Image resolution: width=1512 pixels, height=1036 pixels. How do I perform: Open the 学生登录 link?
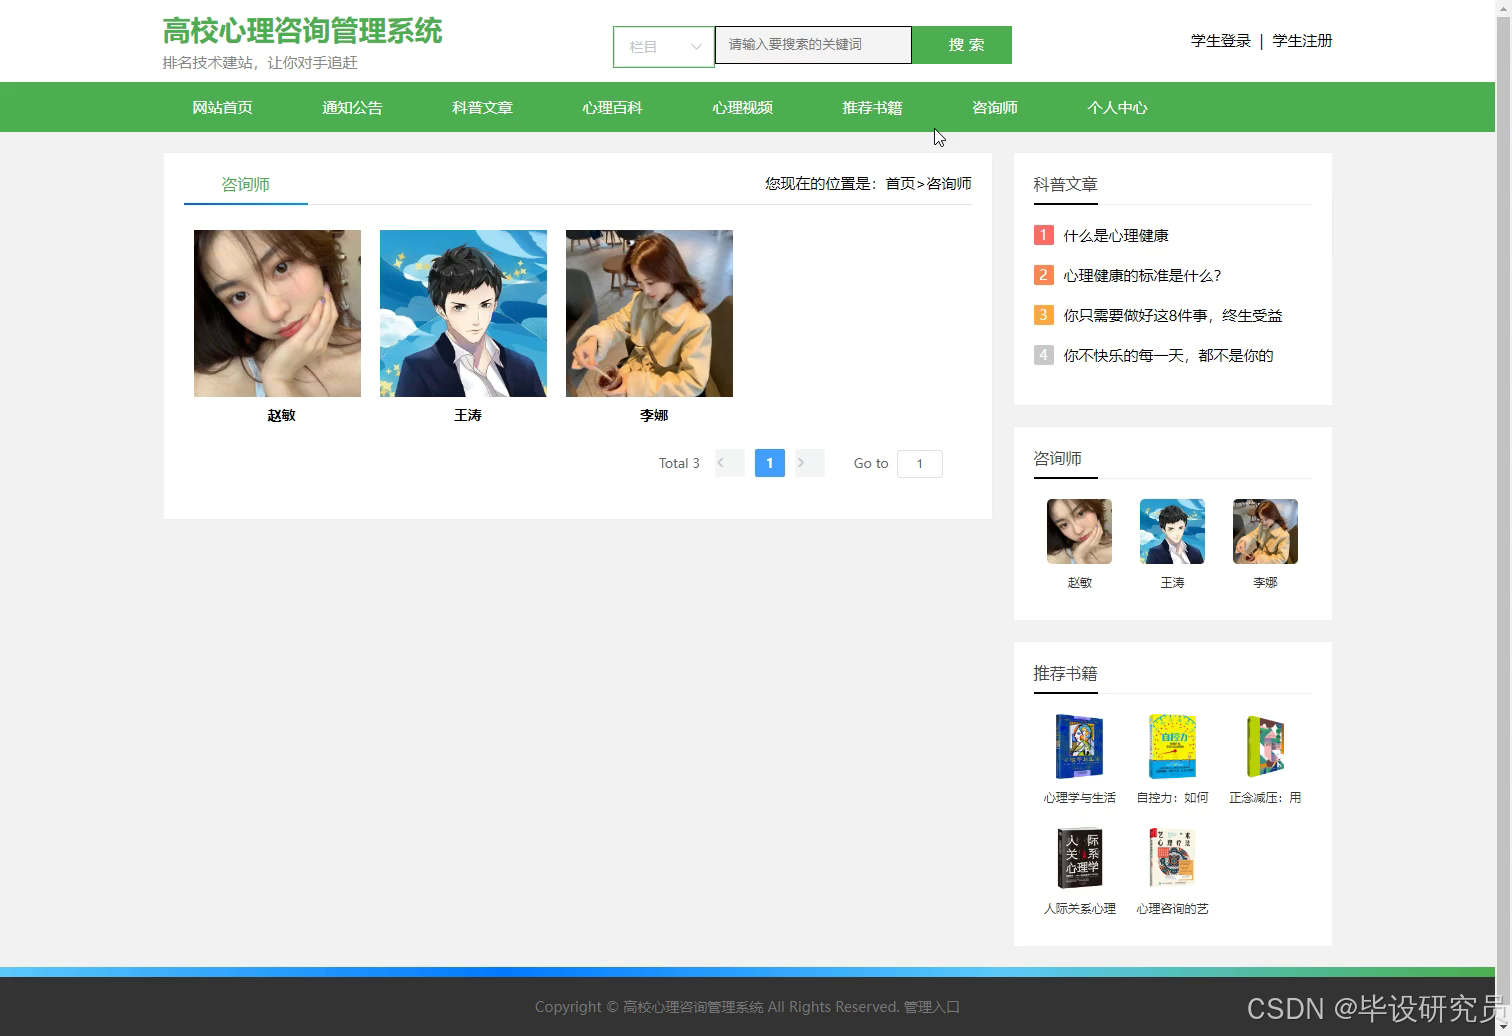tap(1220, 41)
